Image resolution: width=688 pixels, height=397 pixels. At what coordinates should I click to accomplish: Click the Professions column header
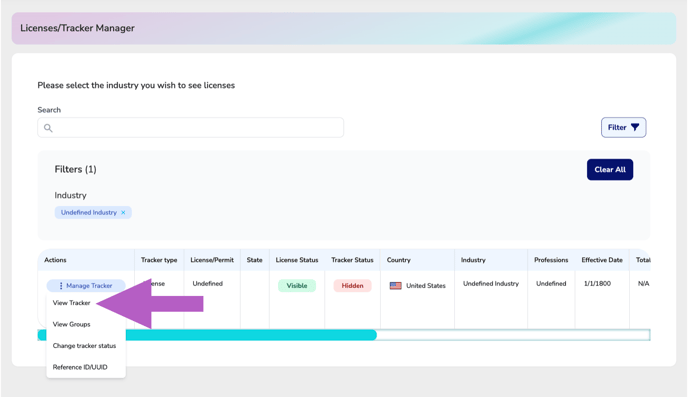tap(551, 260)
